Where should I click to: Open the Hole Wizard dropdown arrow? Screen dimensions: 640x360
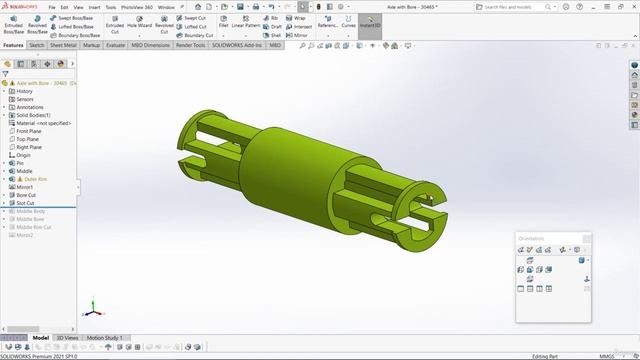(139, 36)
